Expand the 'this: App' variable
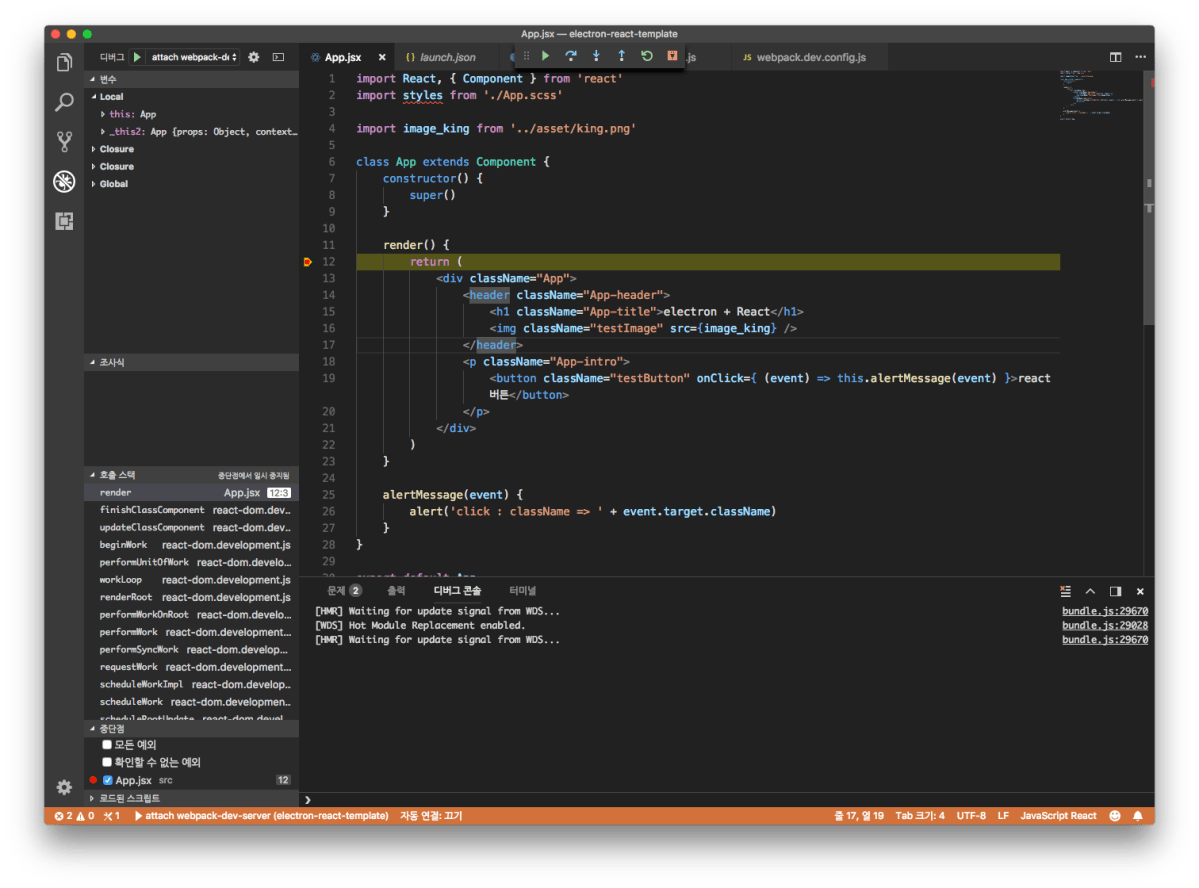Screen dimensions: 1199x888 tap(104, 114)
